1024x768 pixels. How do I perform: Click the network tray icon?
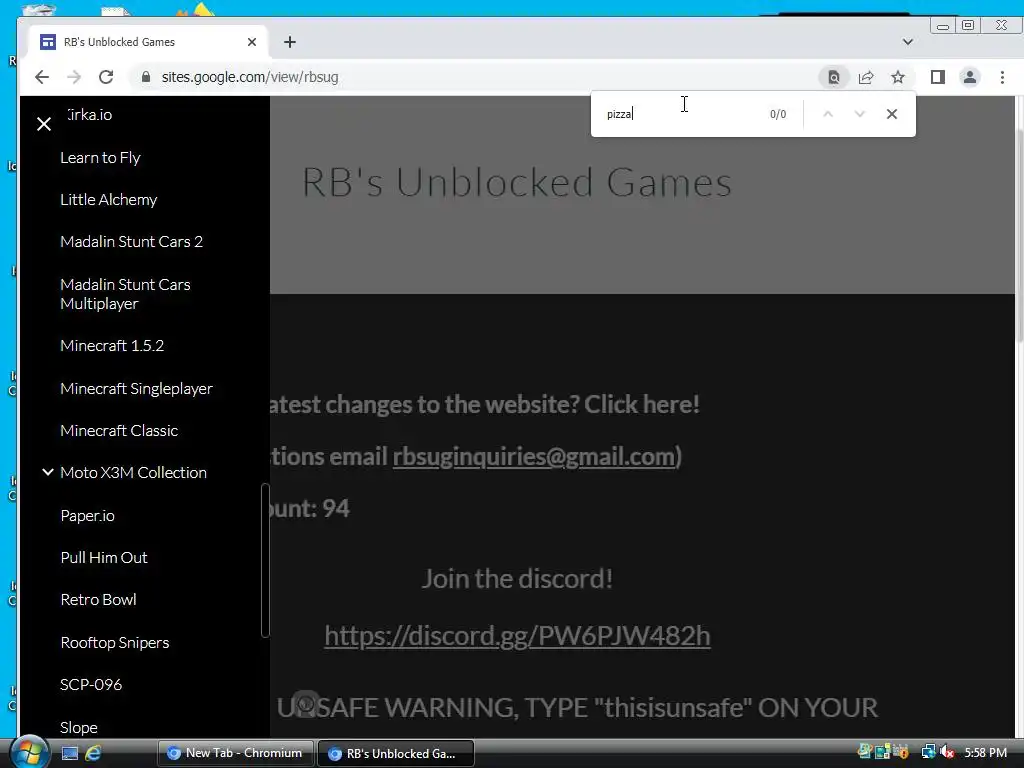coord(928,753)
